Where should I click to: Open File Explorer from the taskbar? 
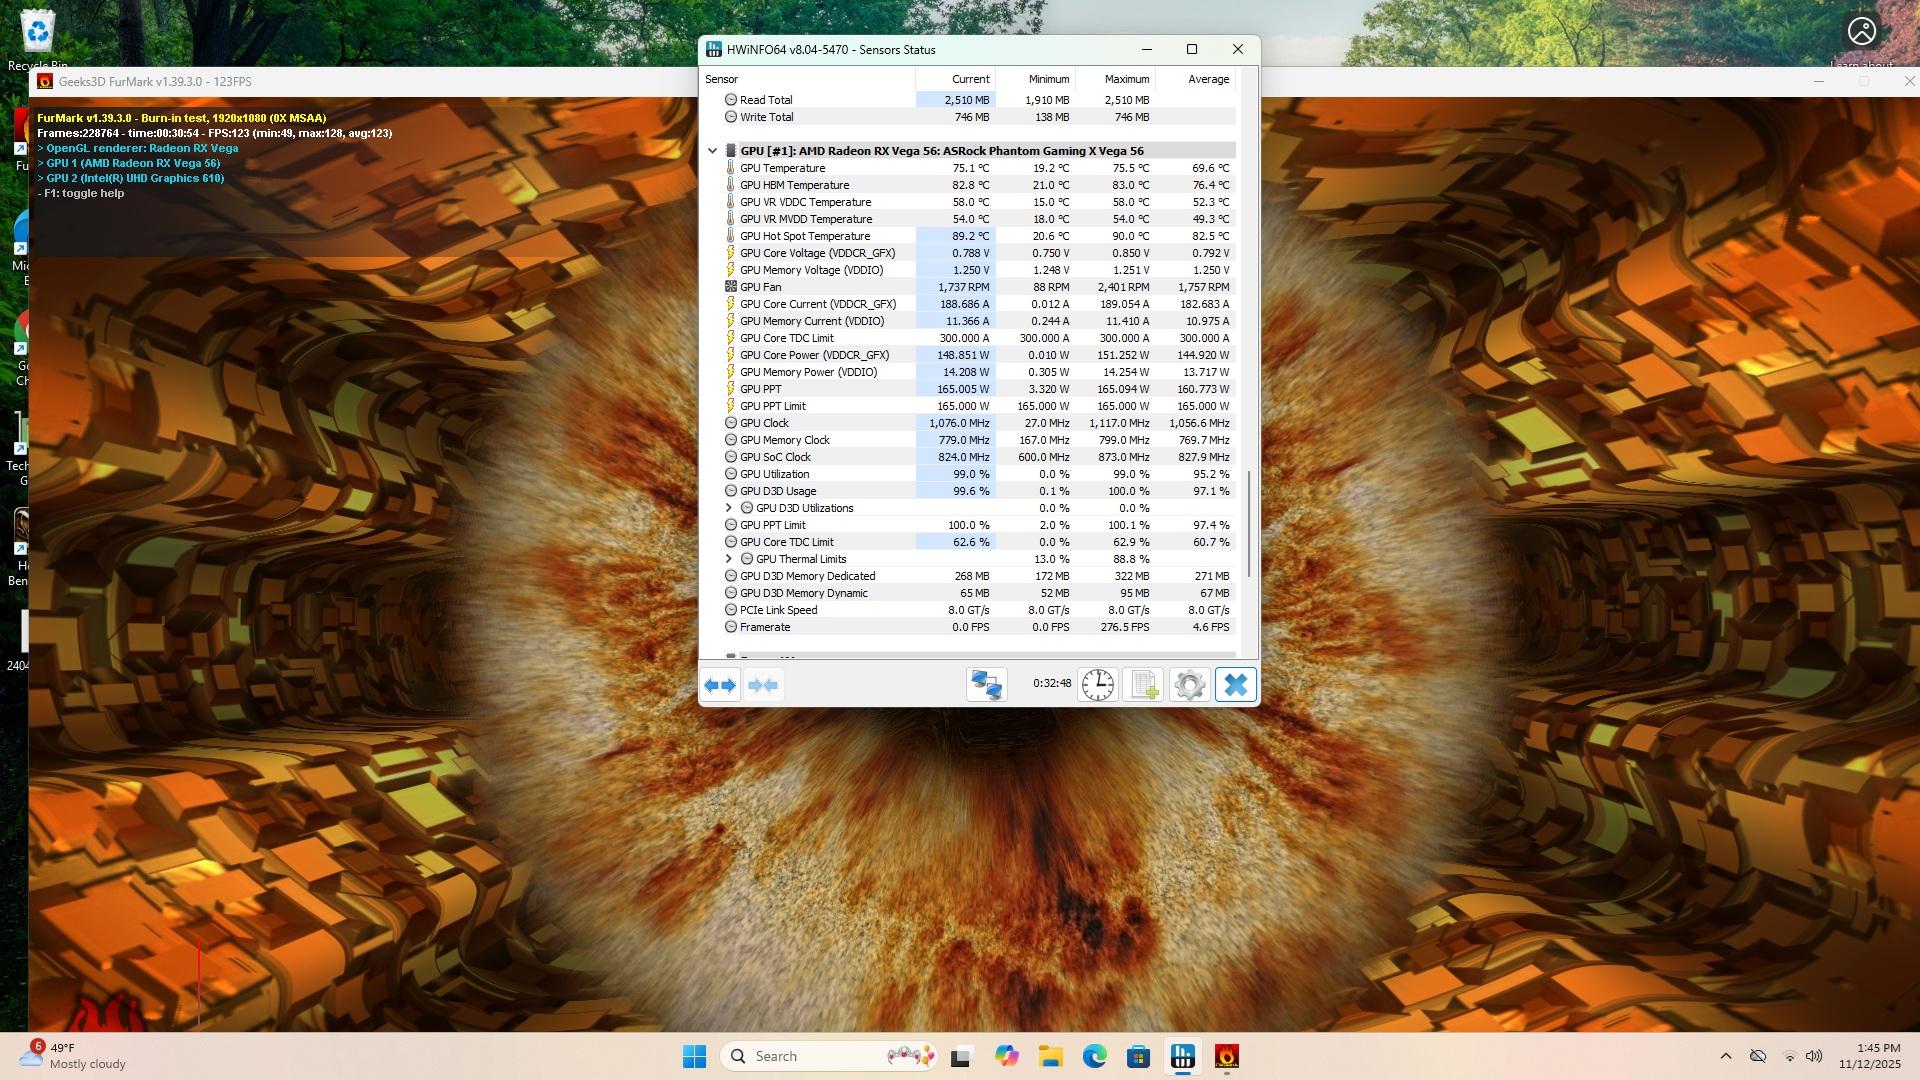pos(1050,1056)
